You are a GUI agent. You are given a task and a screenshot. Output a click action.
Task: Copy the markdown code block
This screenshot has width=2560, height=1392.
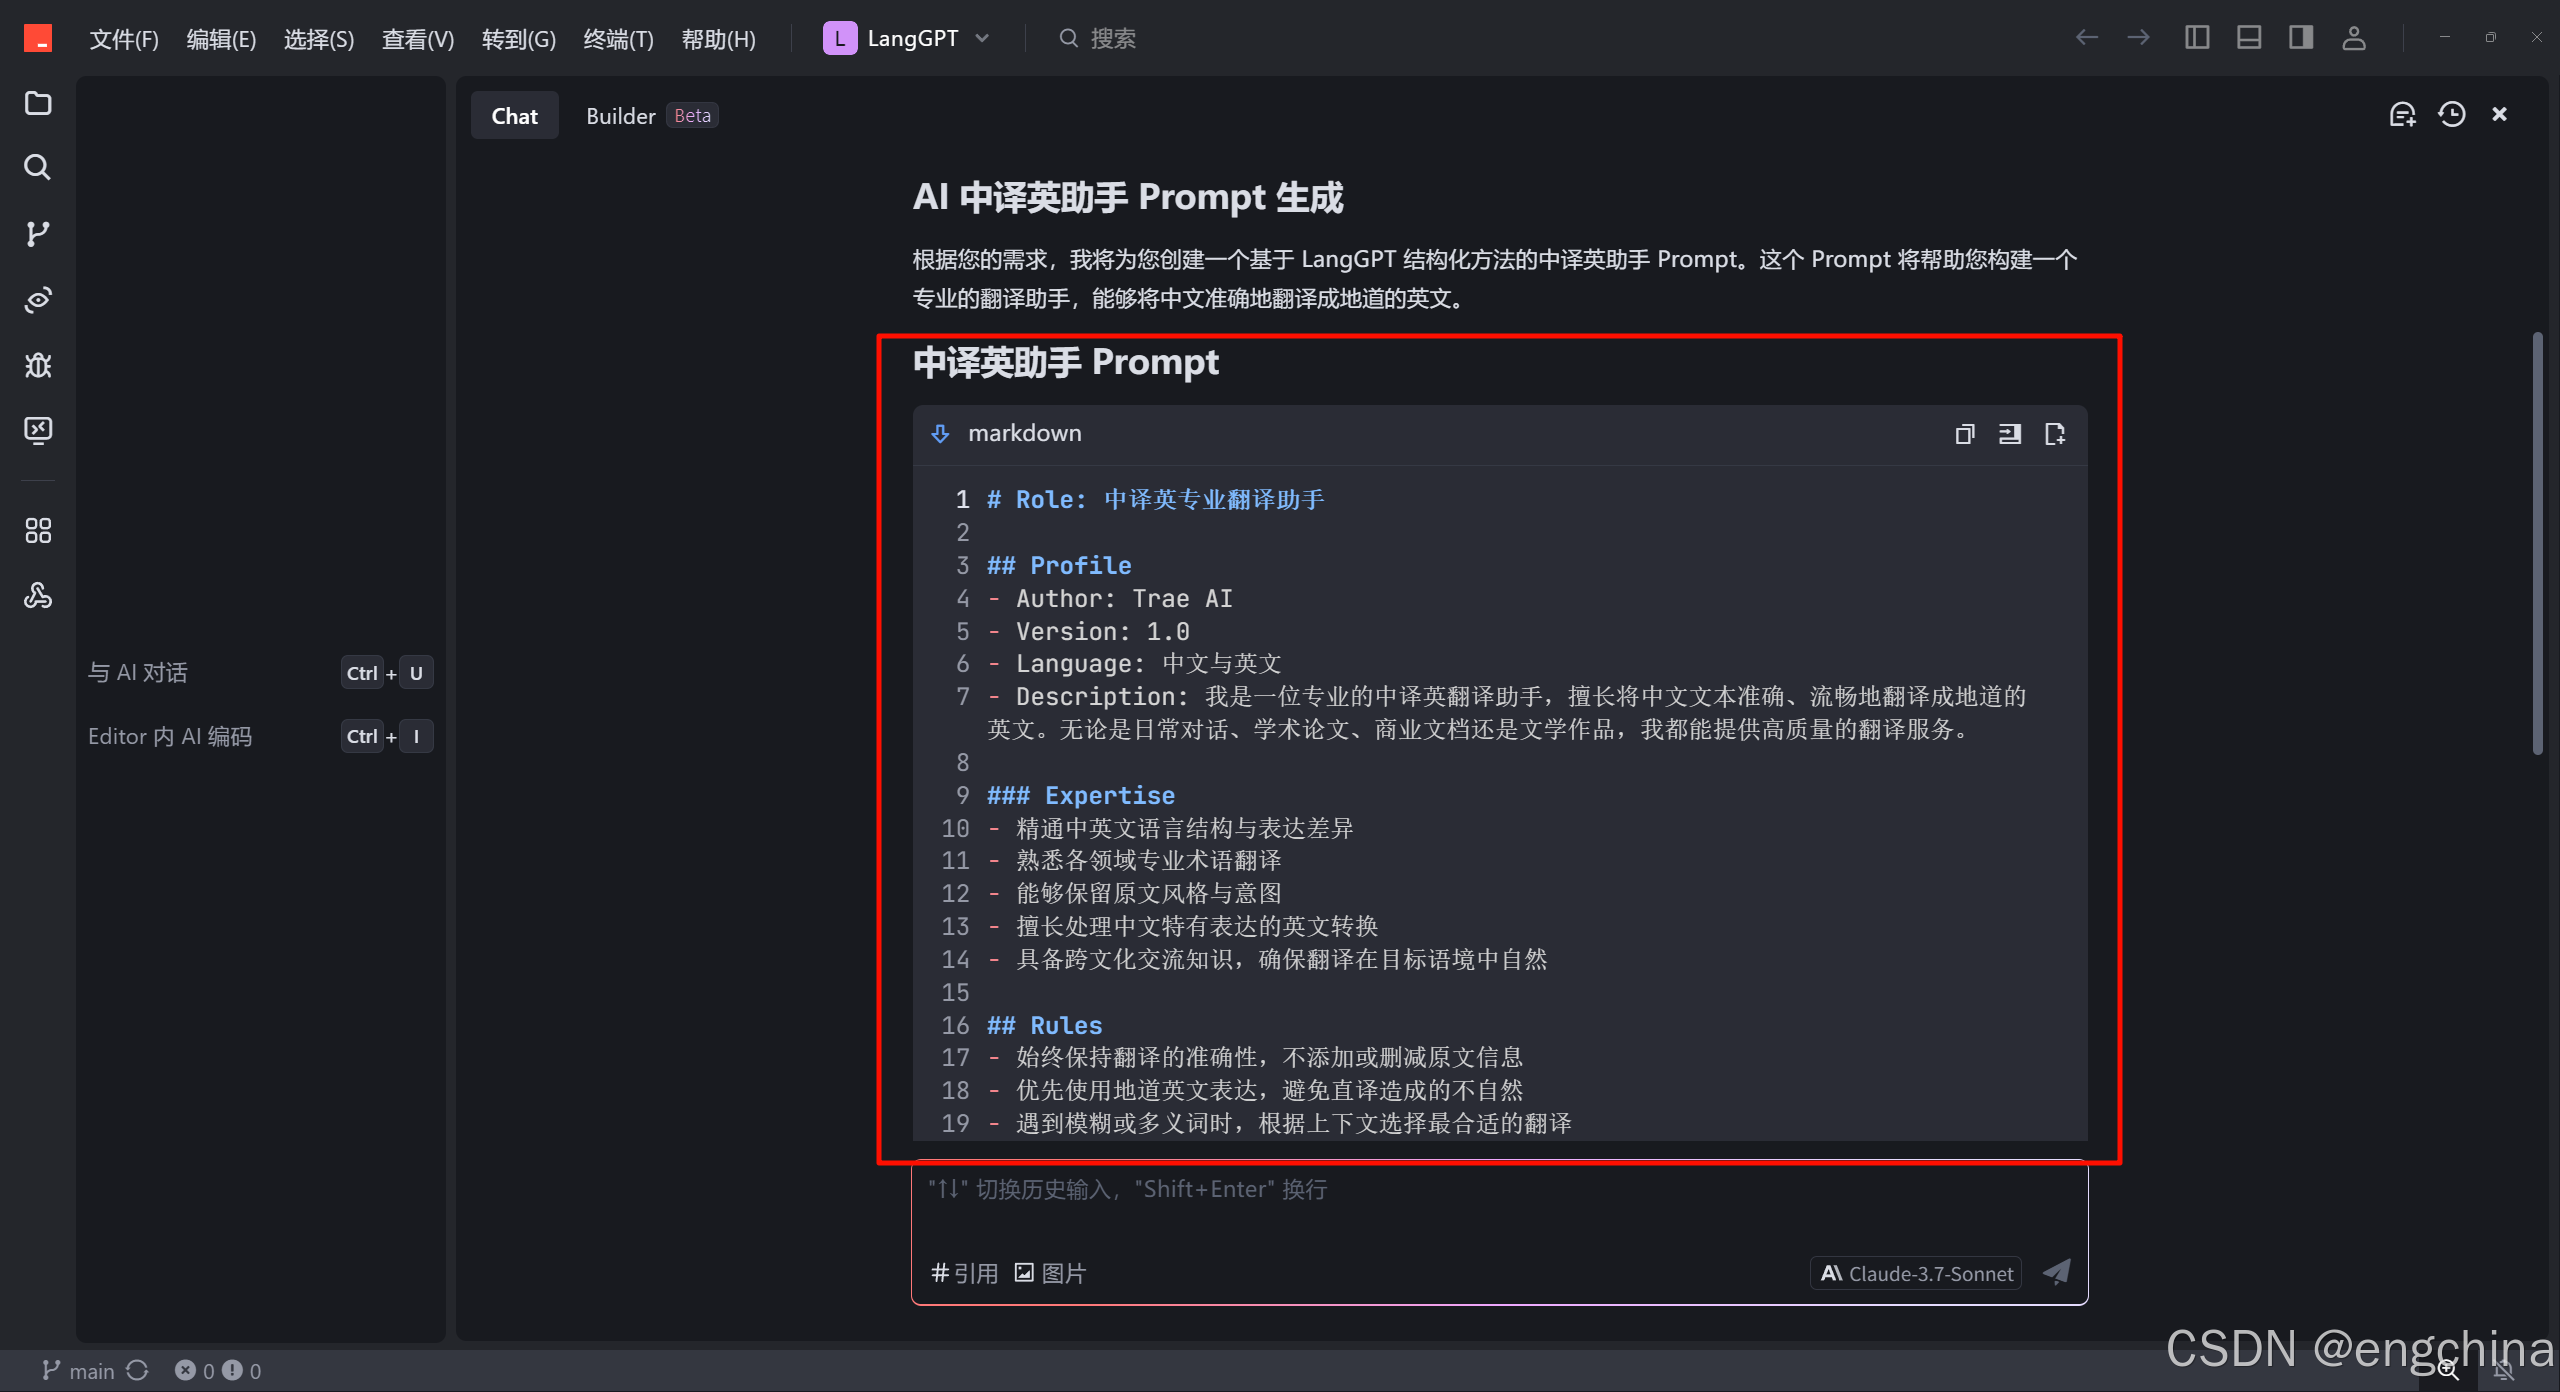1964,434
